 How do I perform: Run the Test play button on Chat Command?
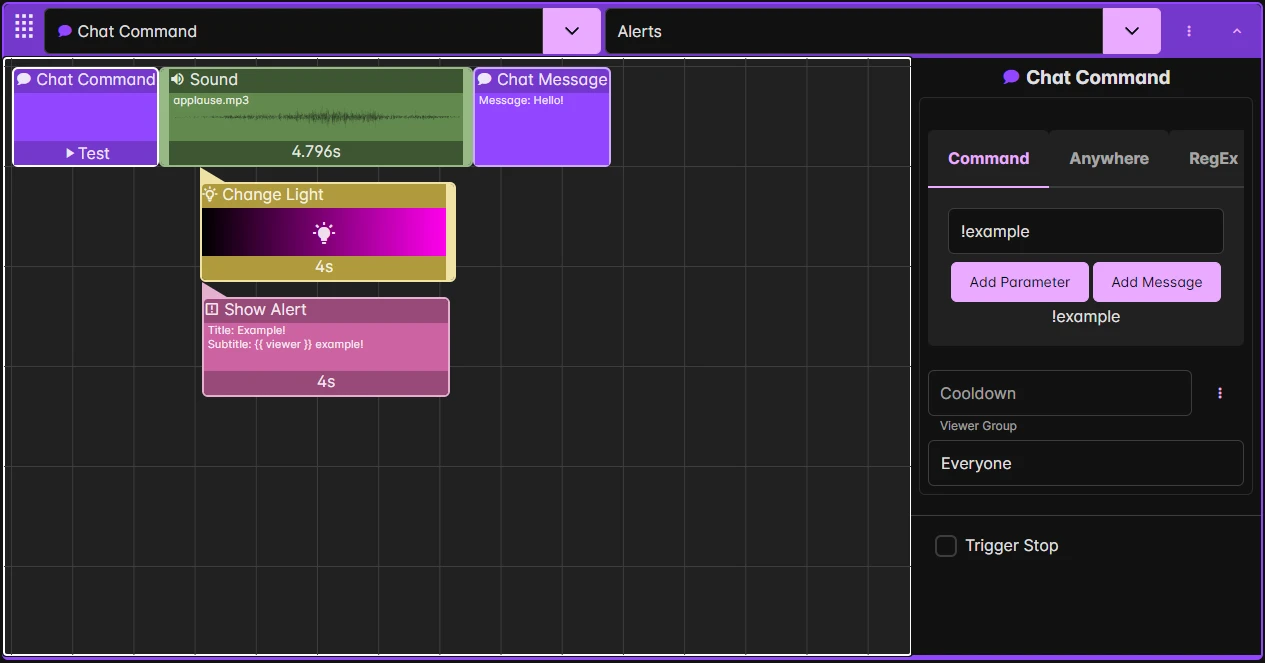pos(86,153)
